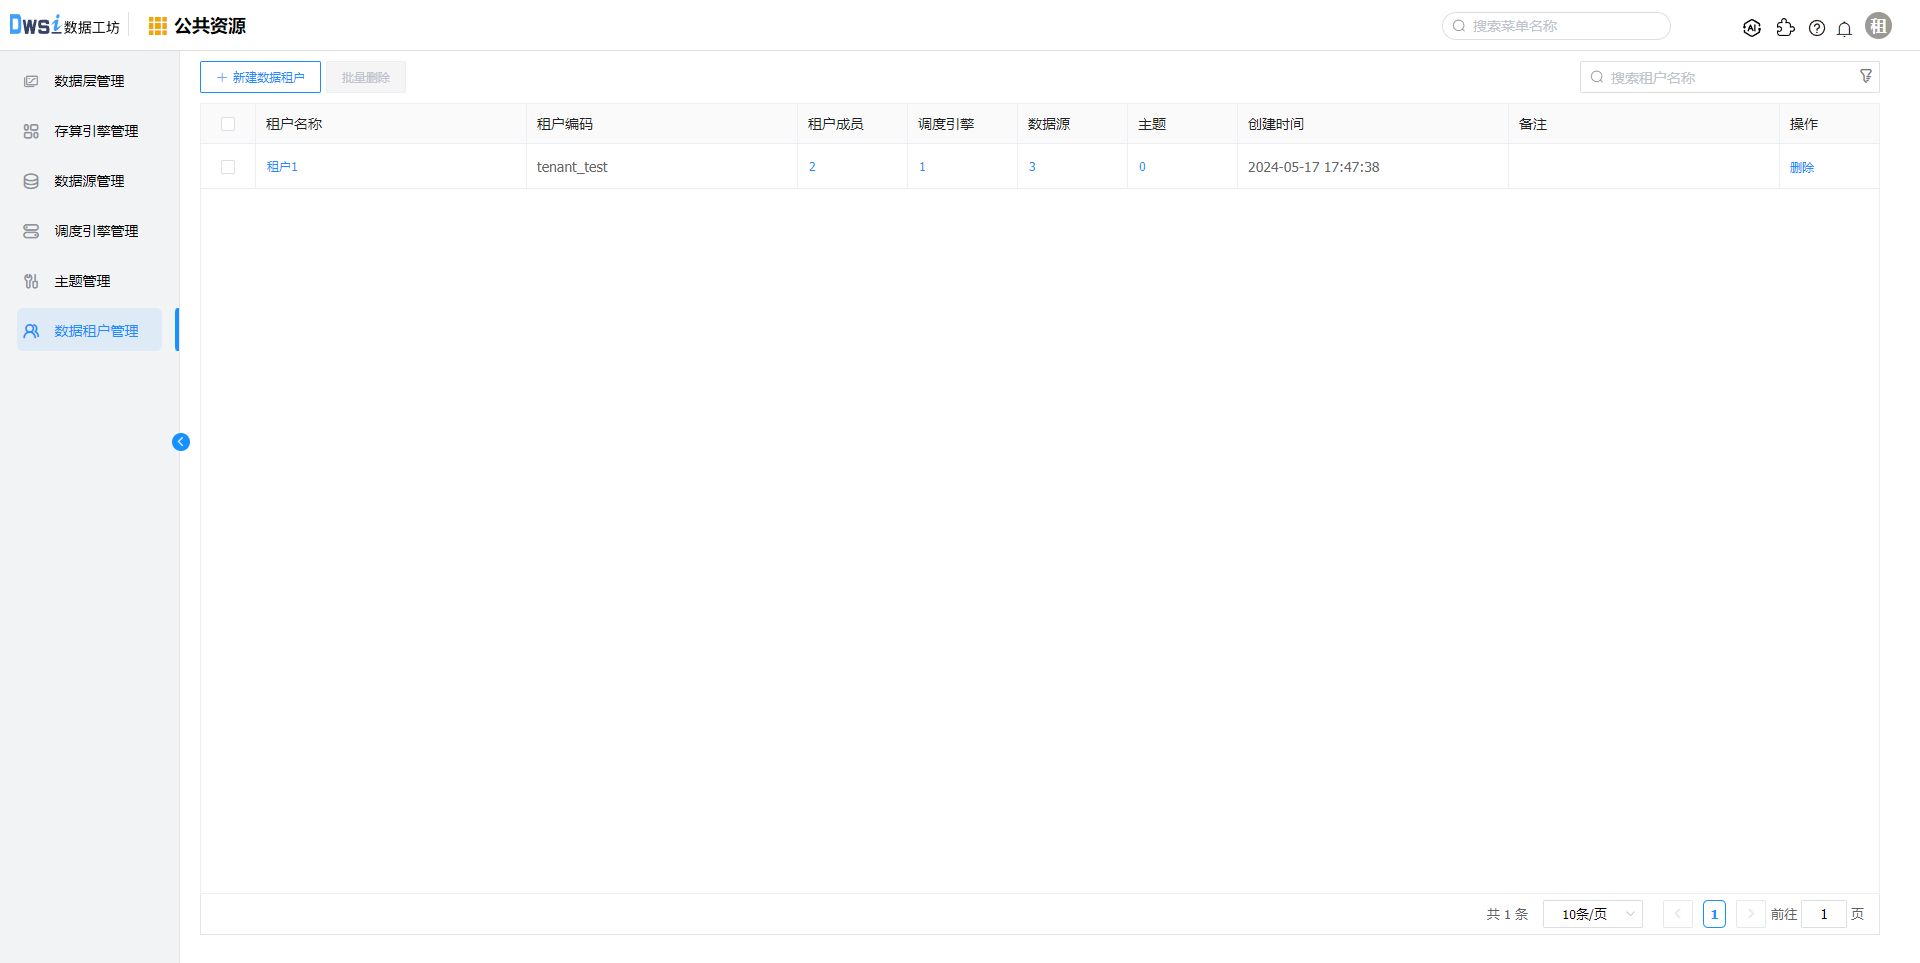Open the help question mark icon
The height and width of the screenshot is (963, 1920).
(x=1817, y=28)
